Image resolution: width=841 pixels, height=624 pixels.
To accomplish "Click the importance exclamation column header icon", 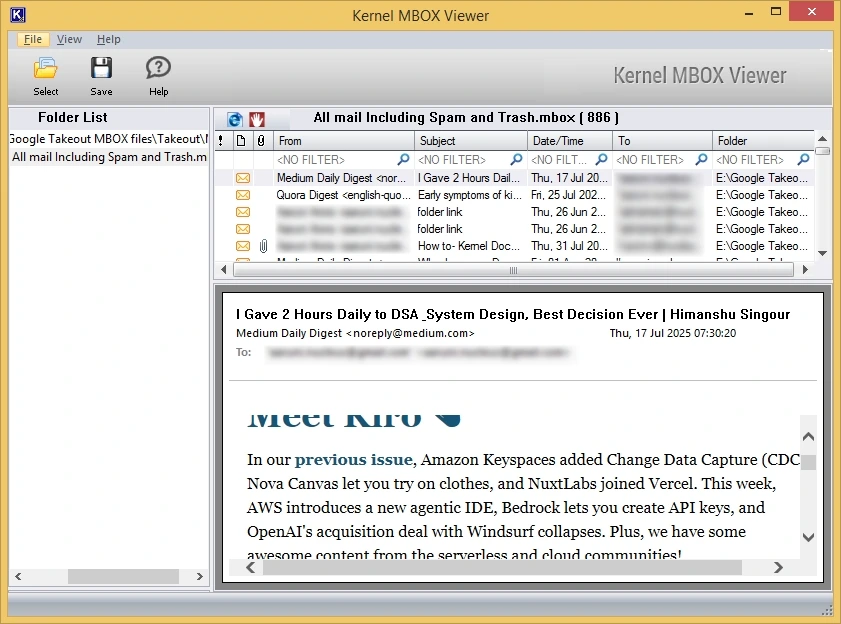I will point(220,141).
